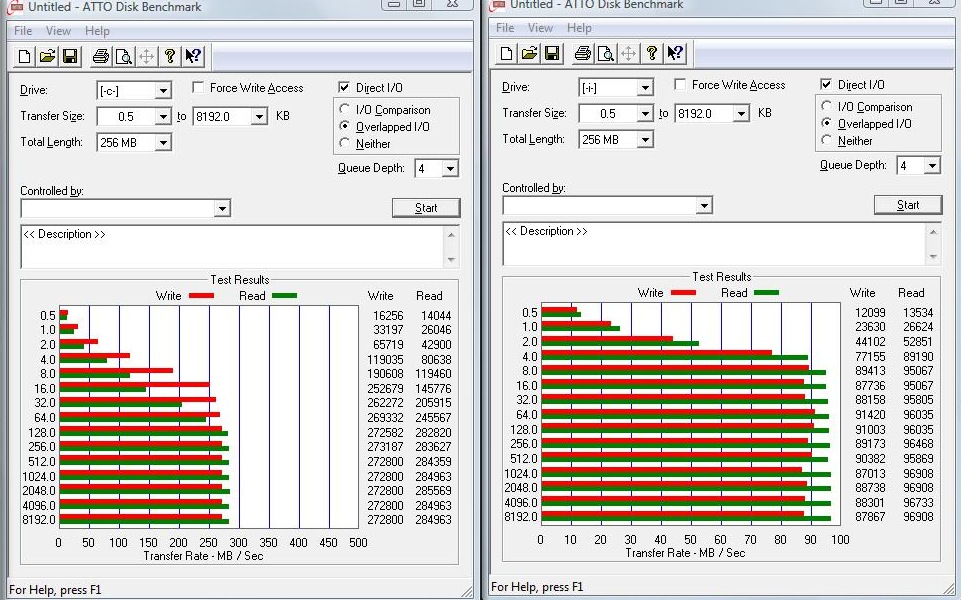Screen dimensions: 961x600
Task: Save results with the [-i-] window's floppy icon
Action: point(552,53)
